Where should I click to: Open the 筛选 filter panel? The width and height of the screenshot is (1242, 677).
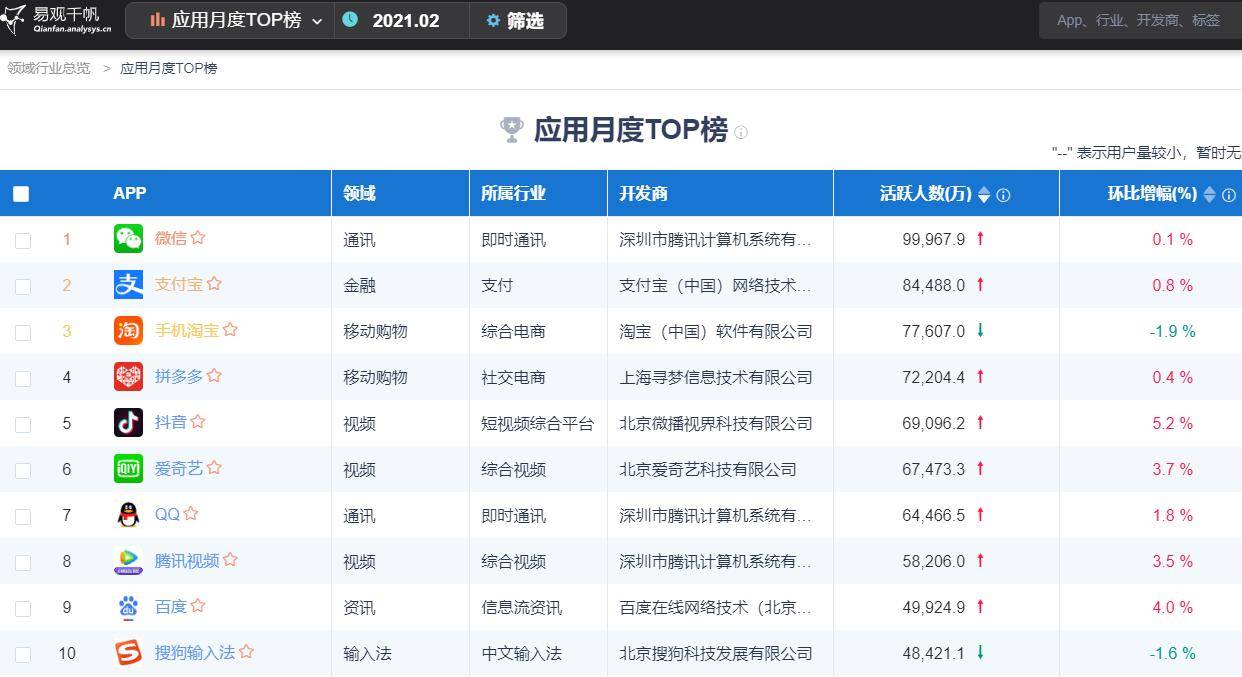(x=517, y=20)
